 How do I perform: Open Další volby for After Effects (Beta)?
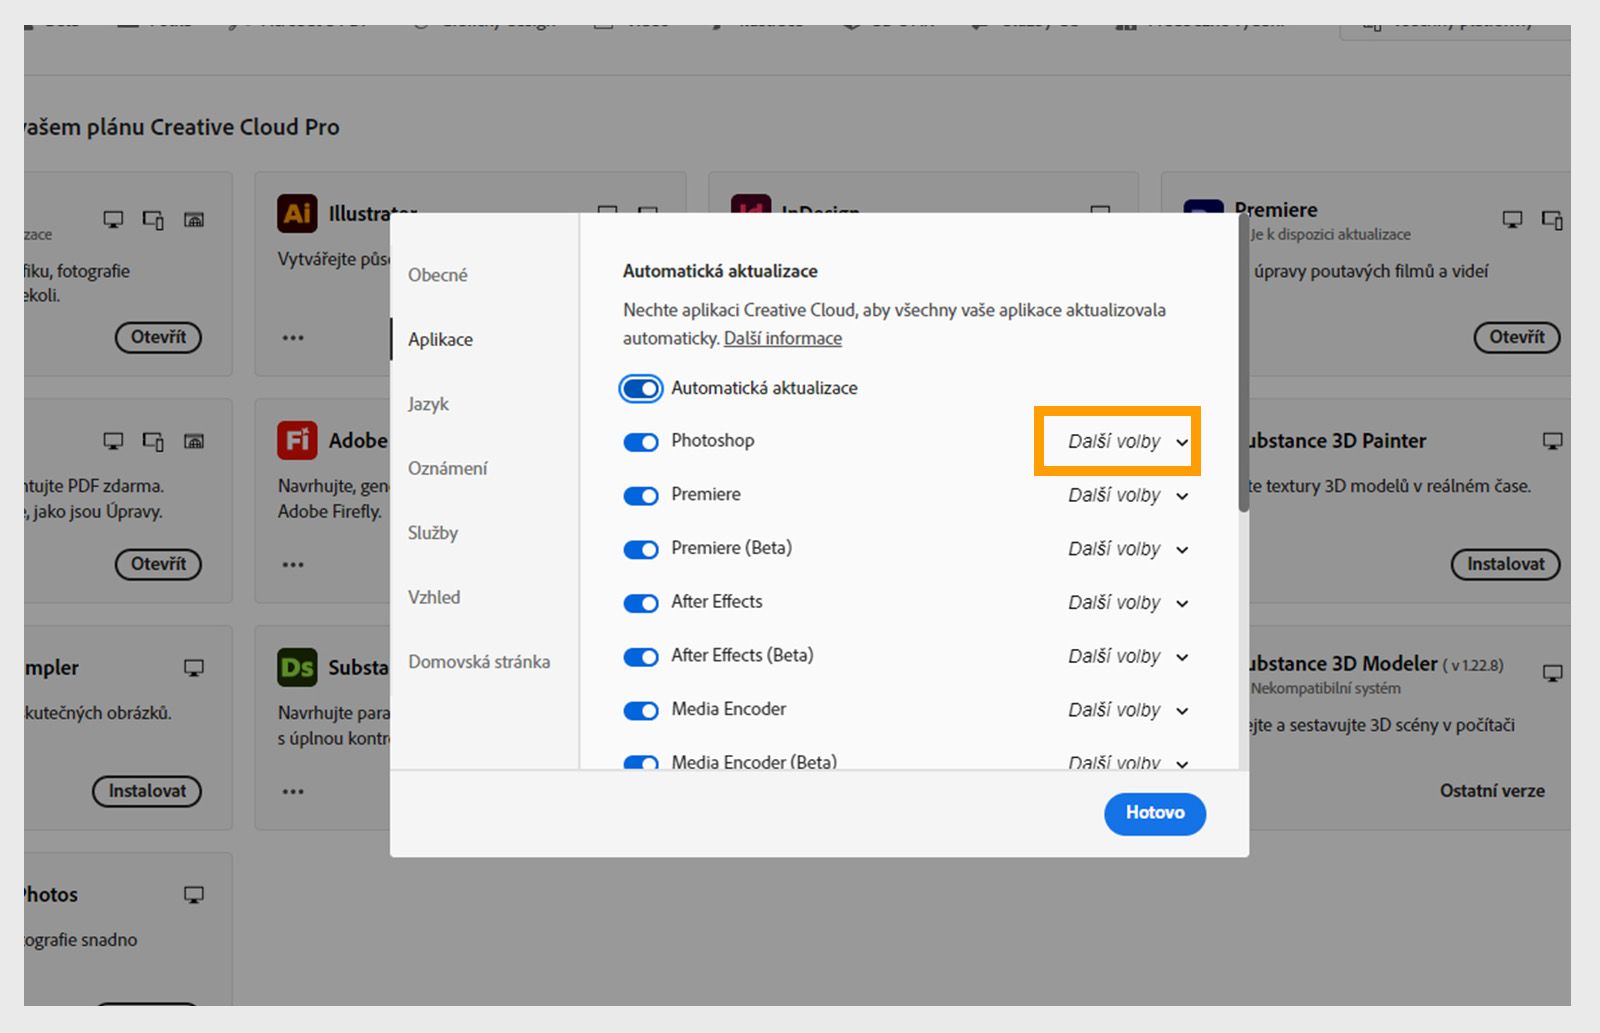pos(1128,656)
